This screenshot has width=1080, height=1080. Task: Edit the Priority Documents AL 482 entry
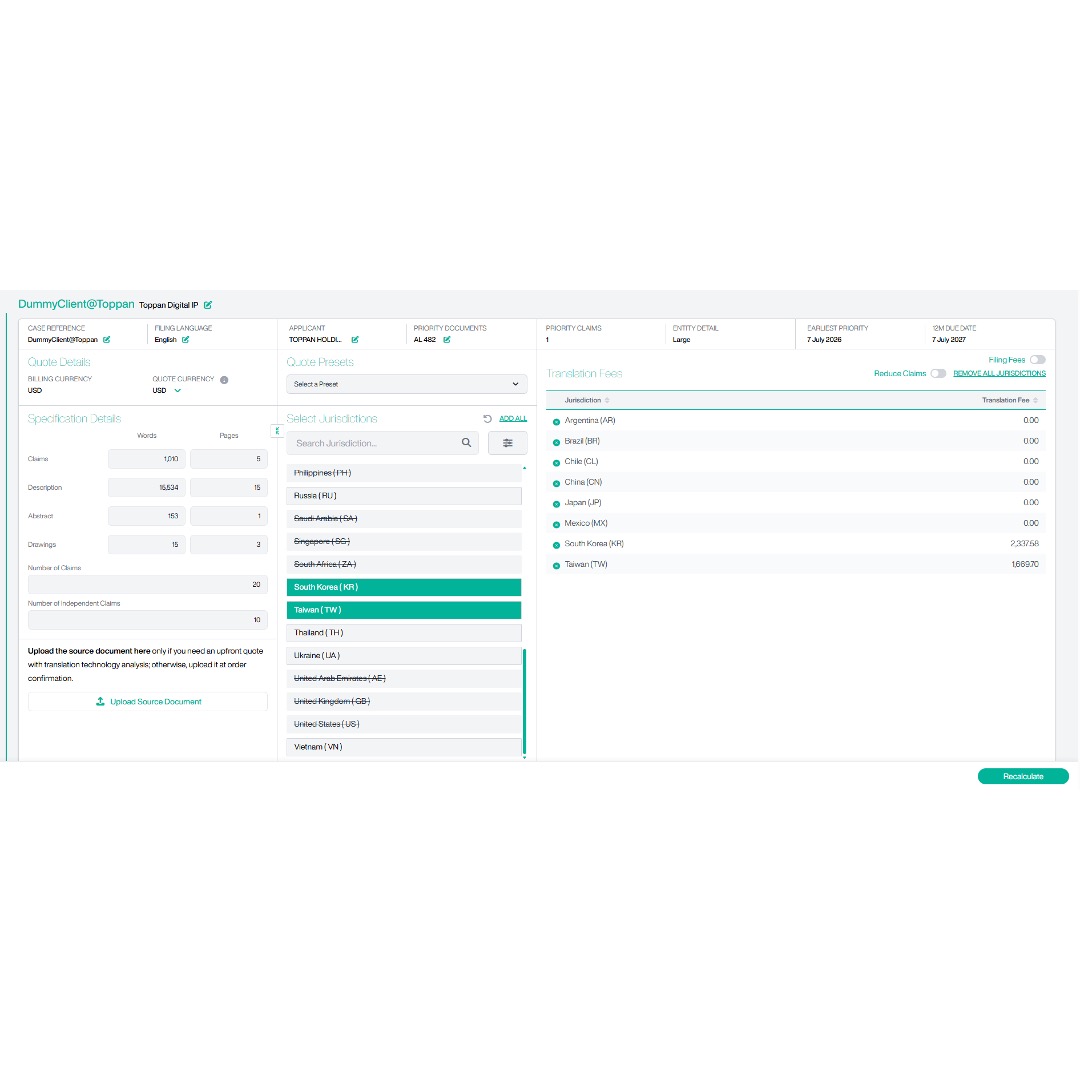point(447,340)
